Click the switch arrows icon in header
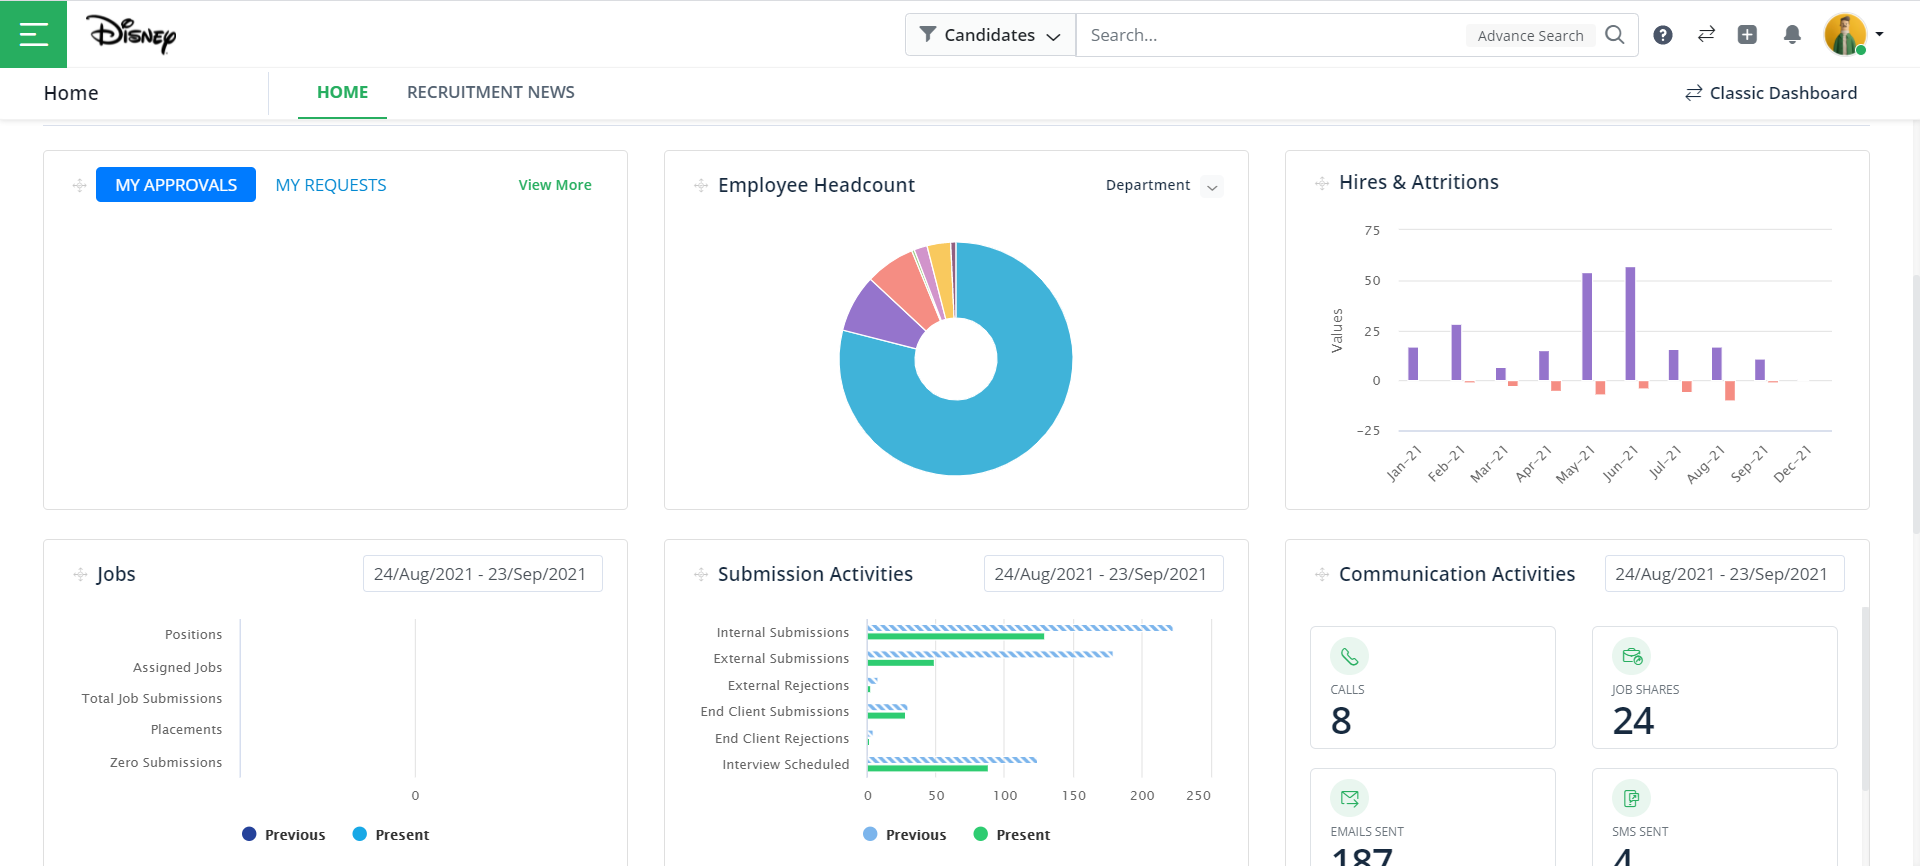 [1706, 35]
